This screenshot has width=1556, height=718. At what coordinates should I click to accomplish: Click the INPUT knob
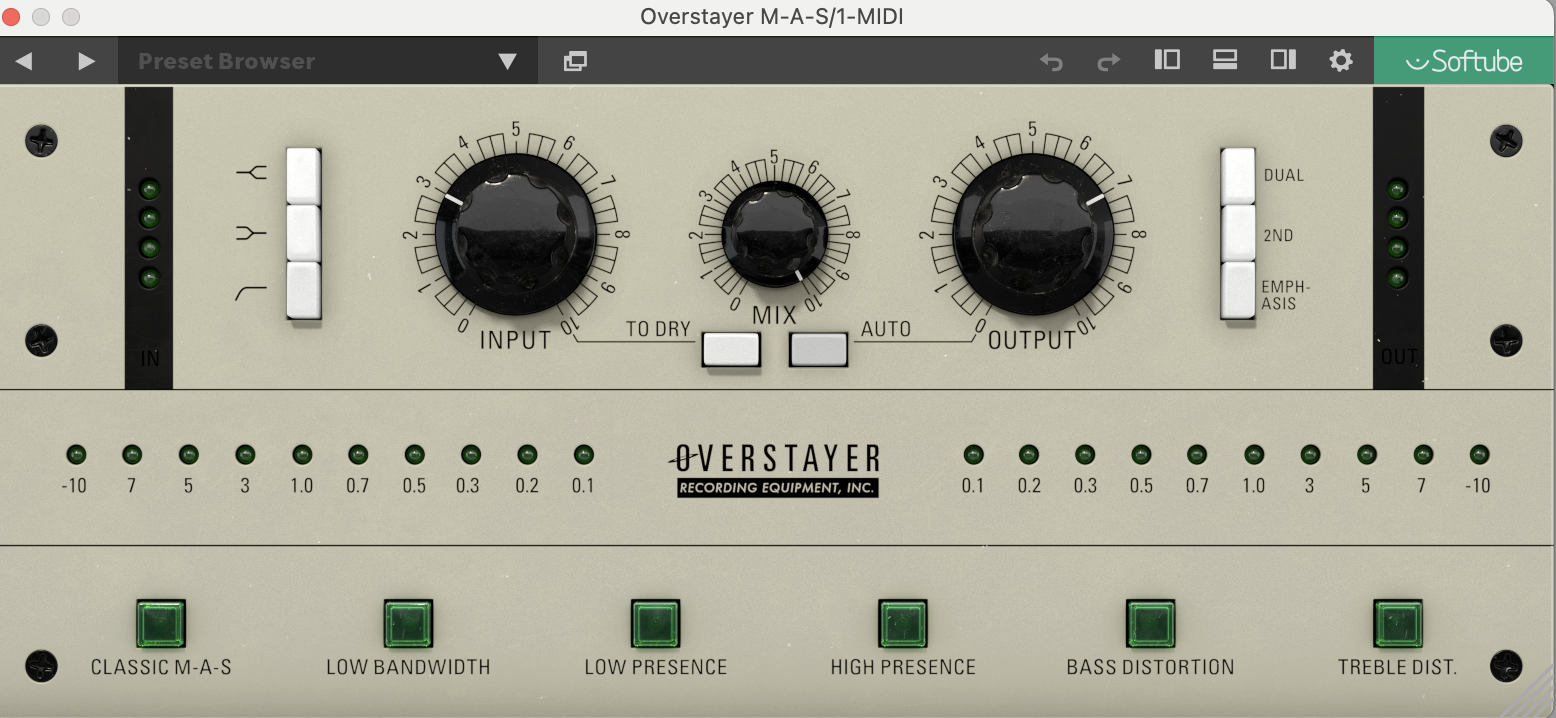[x=515, y=234]
